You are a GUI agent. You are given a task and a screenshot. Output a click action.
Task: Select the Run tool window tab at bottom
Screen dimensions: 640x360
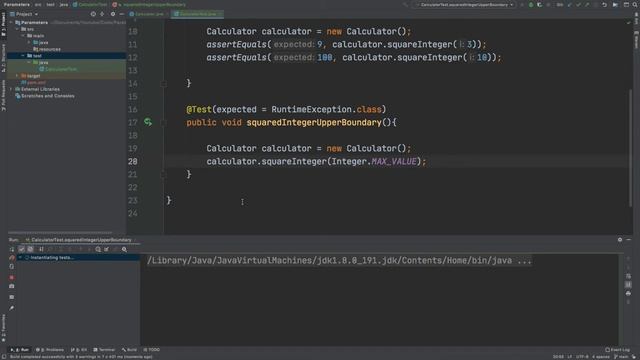20,350
